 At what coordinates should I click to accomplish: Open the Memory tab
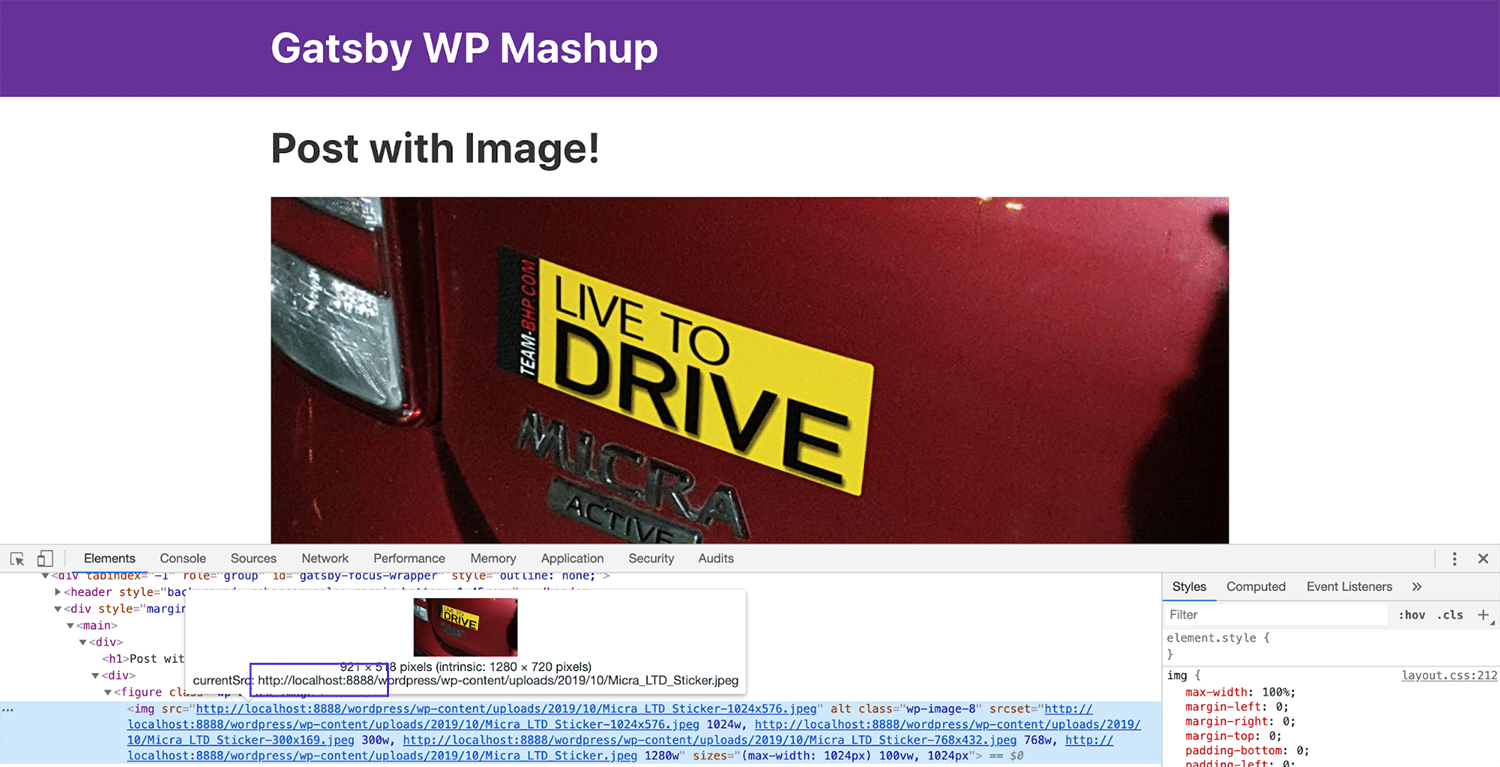(x=493, y=559)
